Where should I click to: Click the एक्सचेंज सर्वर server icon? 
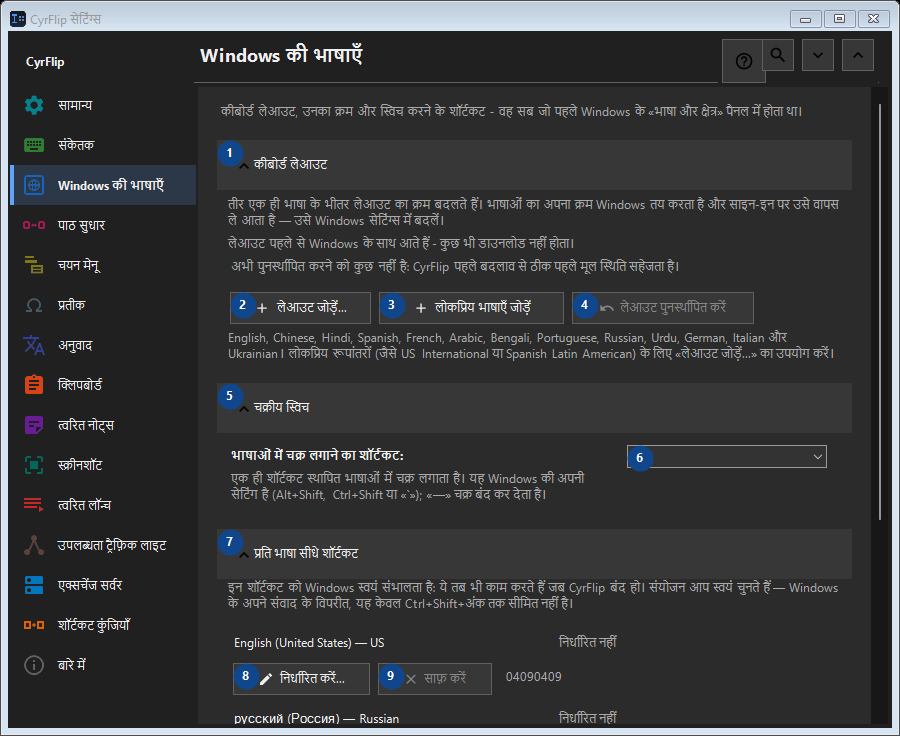click(34, 585)
